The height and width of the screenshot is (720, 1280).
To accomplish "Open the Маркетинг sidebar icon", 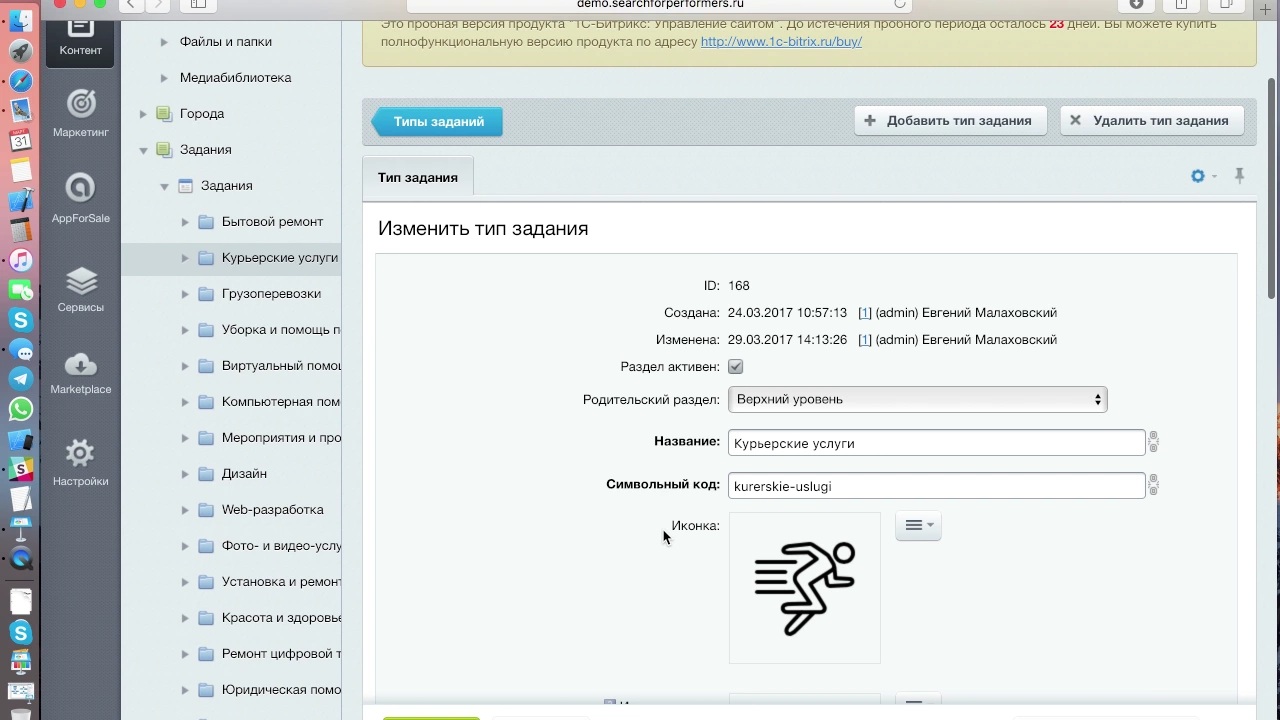I will point(80,103).
